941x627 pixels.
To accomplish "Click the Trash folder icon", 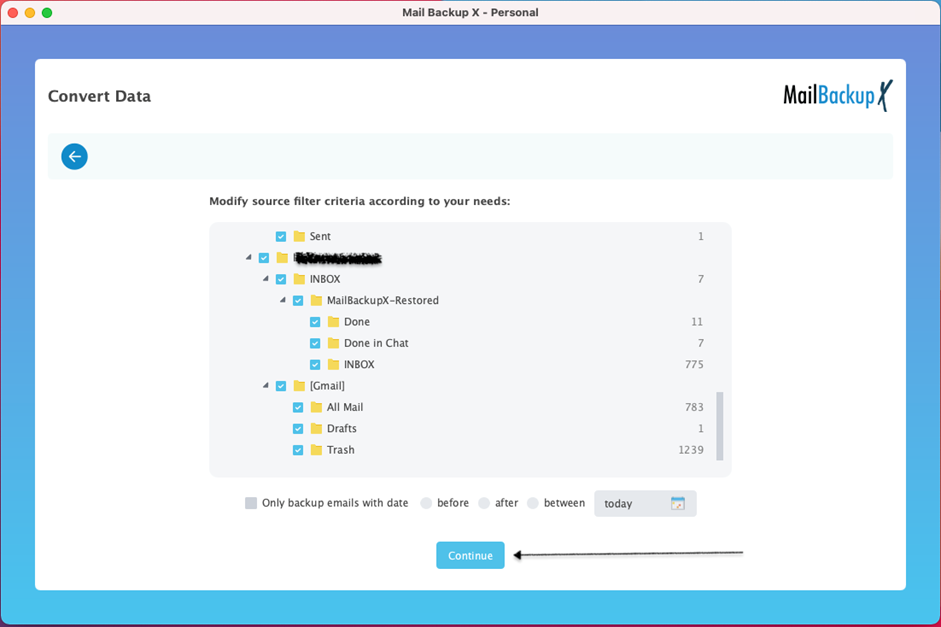I will 316,450.
